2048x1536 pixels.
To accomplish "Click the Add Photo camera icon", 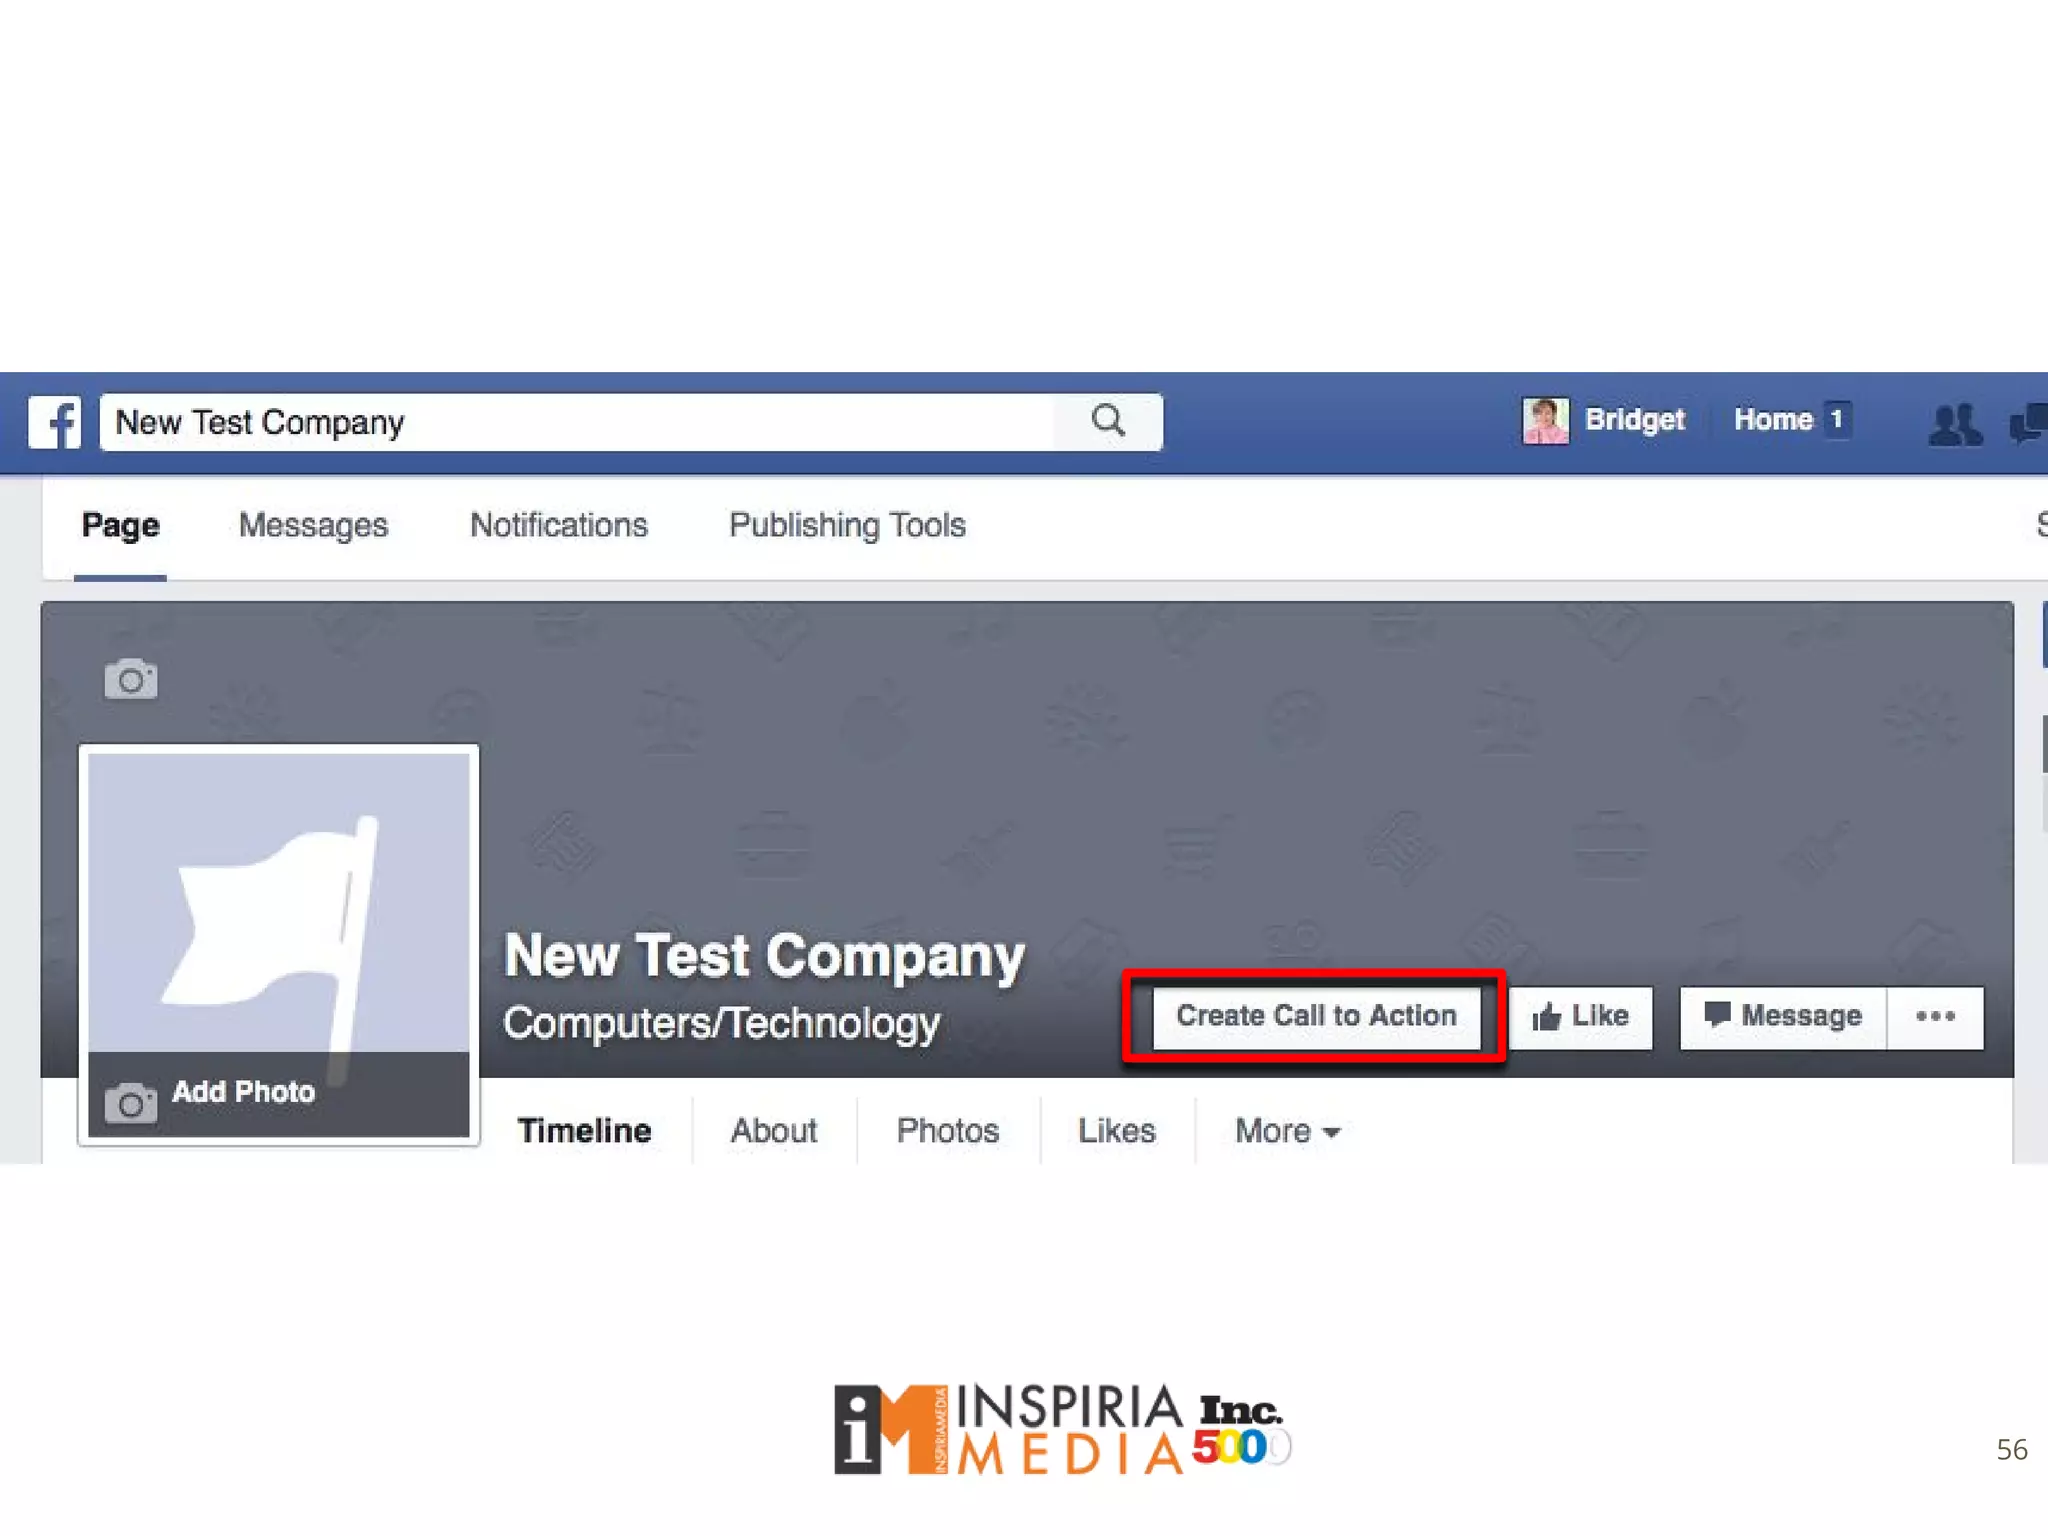I will tap(131, 1102).
